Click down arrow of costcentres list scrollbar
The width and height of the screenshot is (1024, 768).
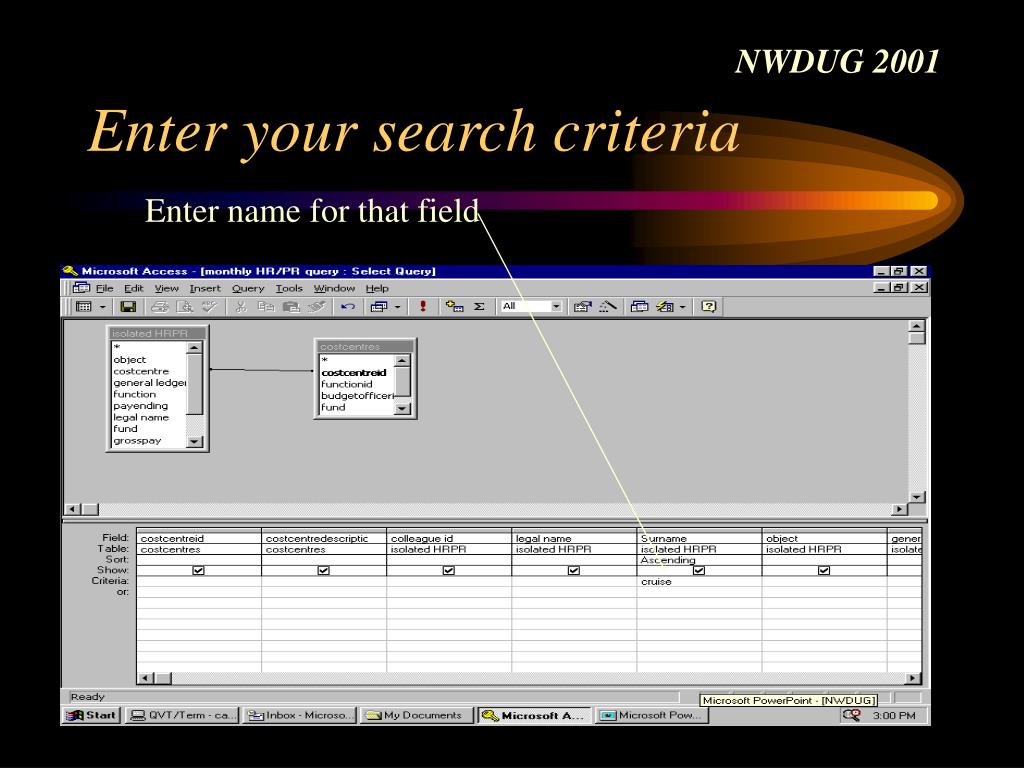tap(402, 408)
